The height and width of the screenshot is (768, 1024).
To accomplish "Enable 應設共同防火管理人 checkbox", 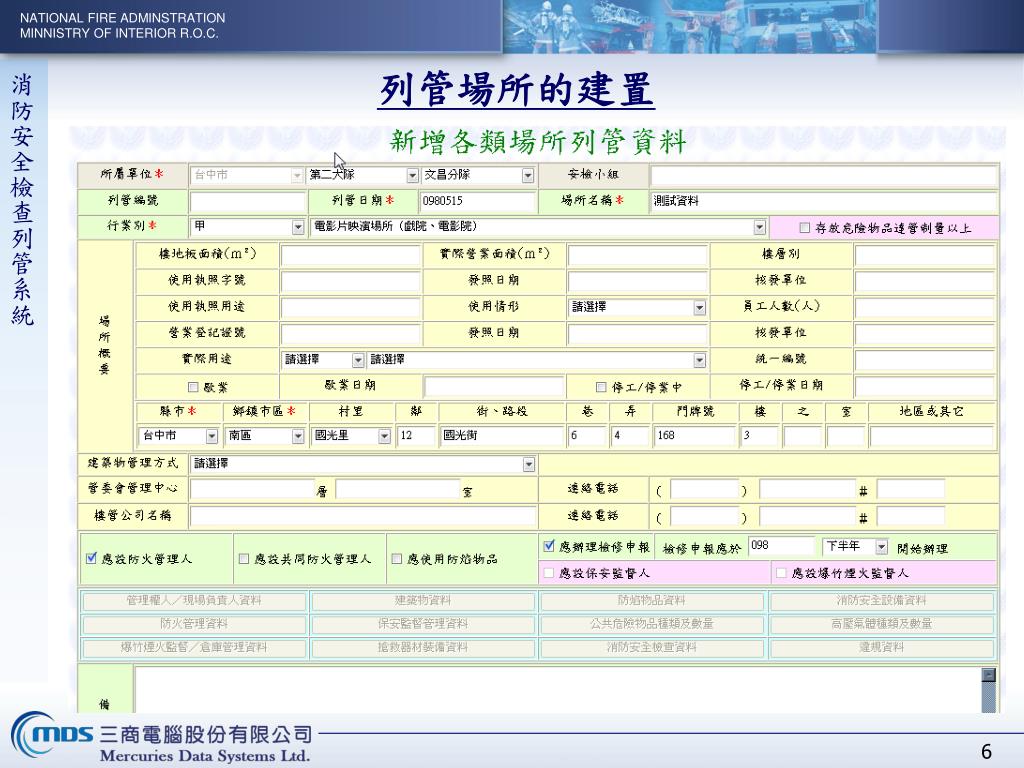I will [244, 558].
